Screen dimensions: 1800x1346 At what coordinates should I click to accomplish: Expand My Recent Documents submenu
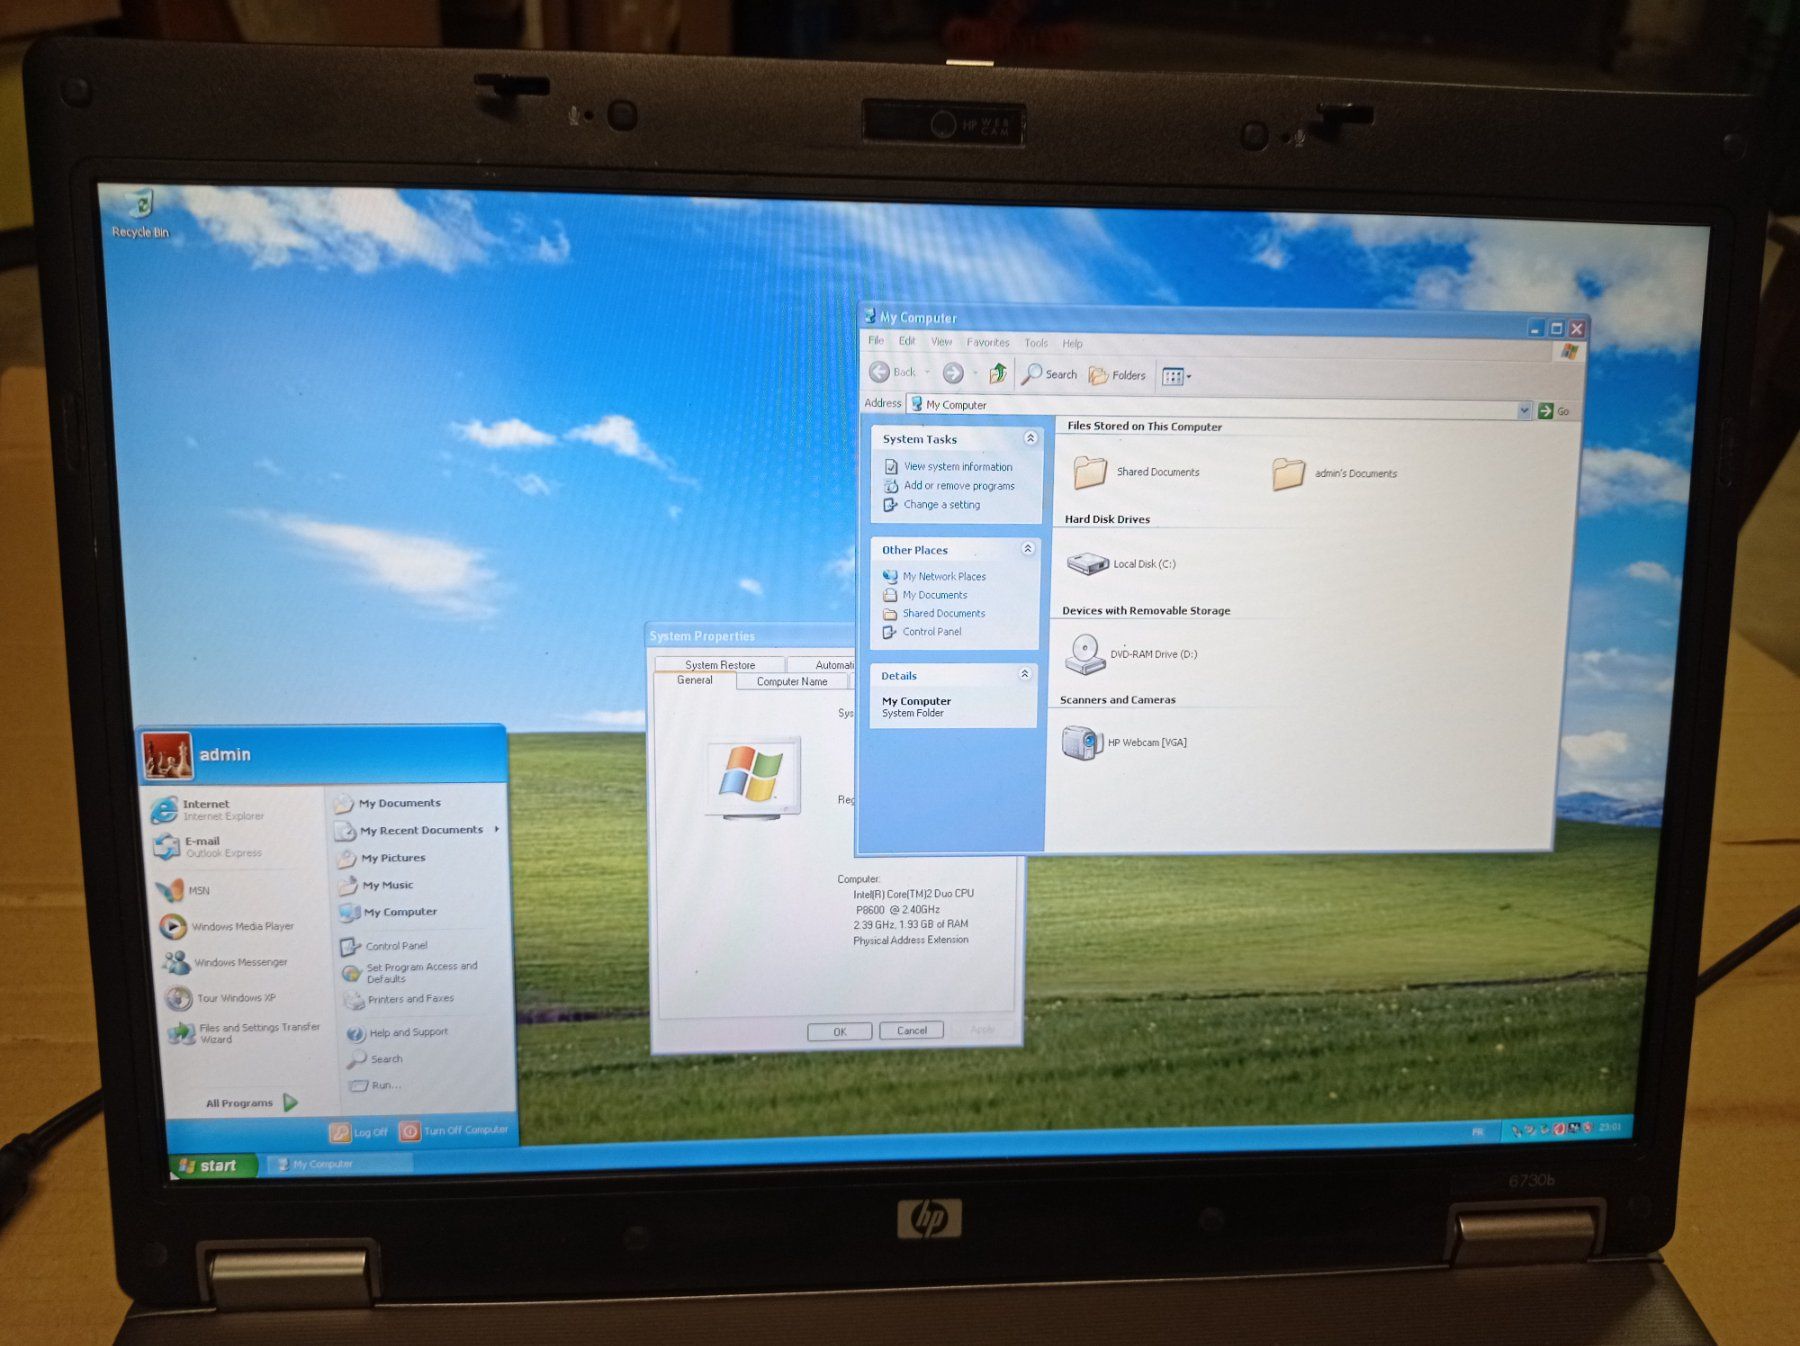pos(417,830)
